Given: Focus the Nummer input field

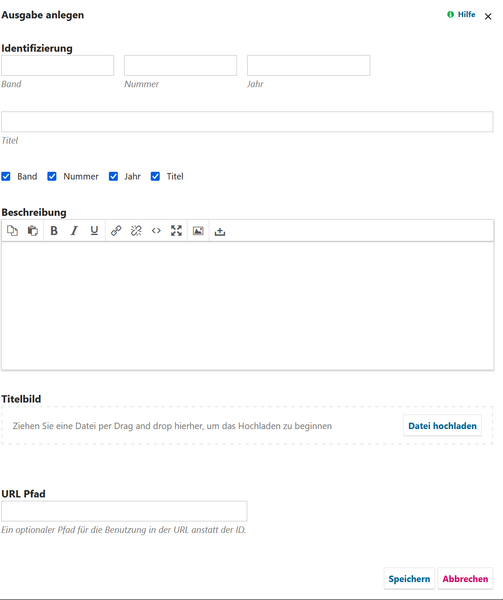Looking at the screenshot, I should (x=181, y=65).
